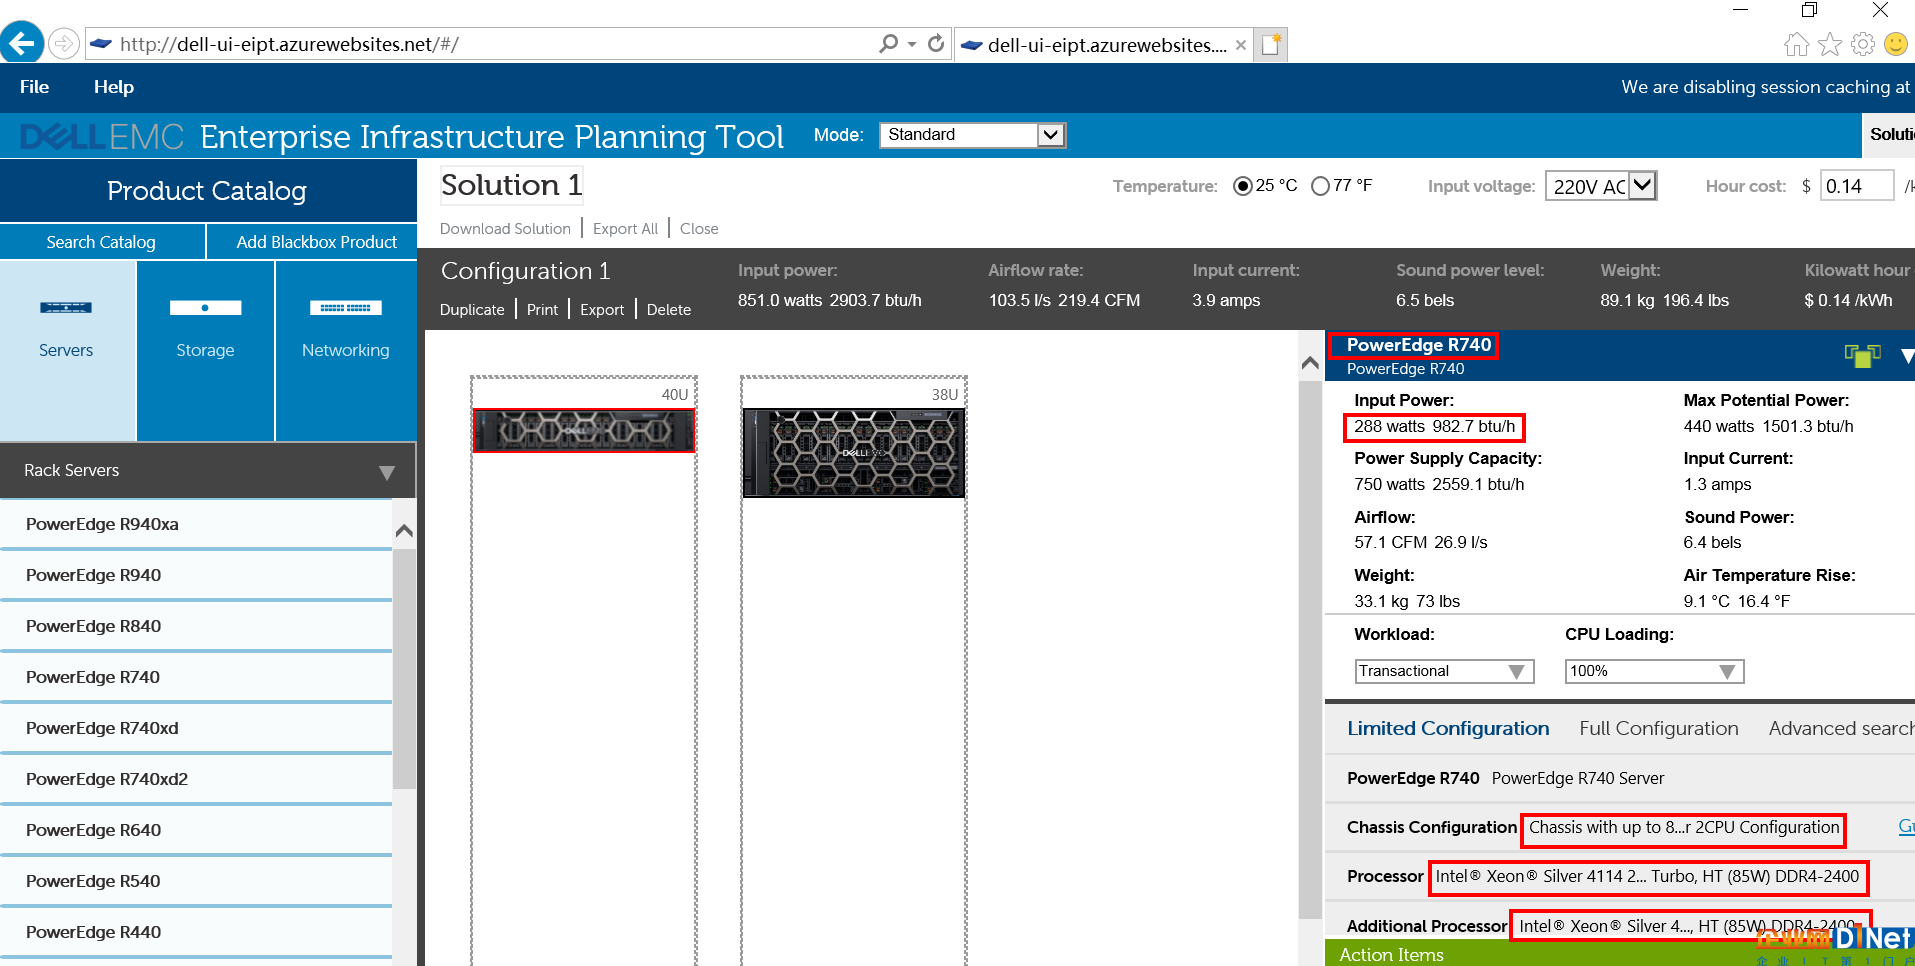Click Export under Configuration 1
The image size is (1915, 966).
602,309
